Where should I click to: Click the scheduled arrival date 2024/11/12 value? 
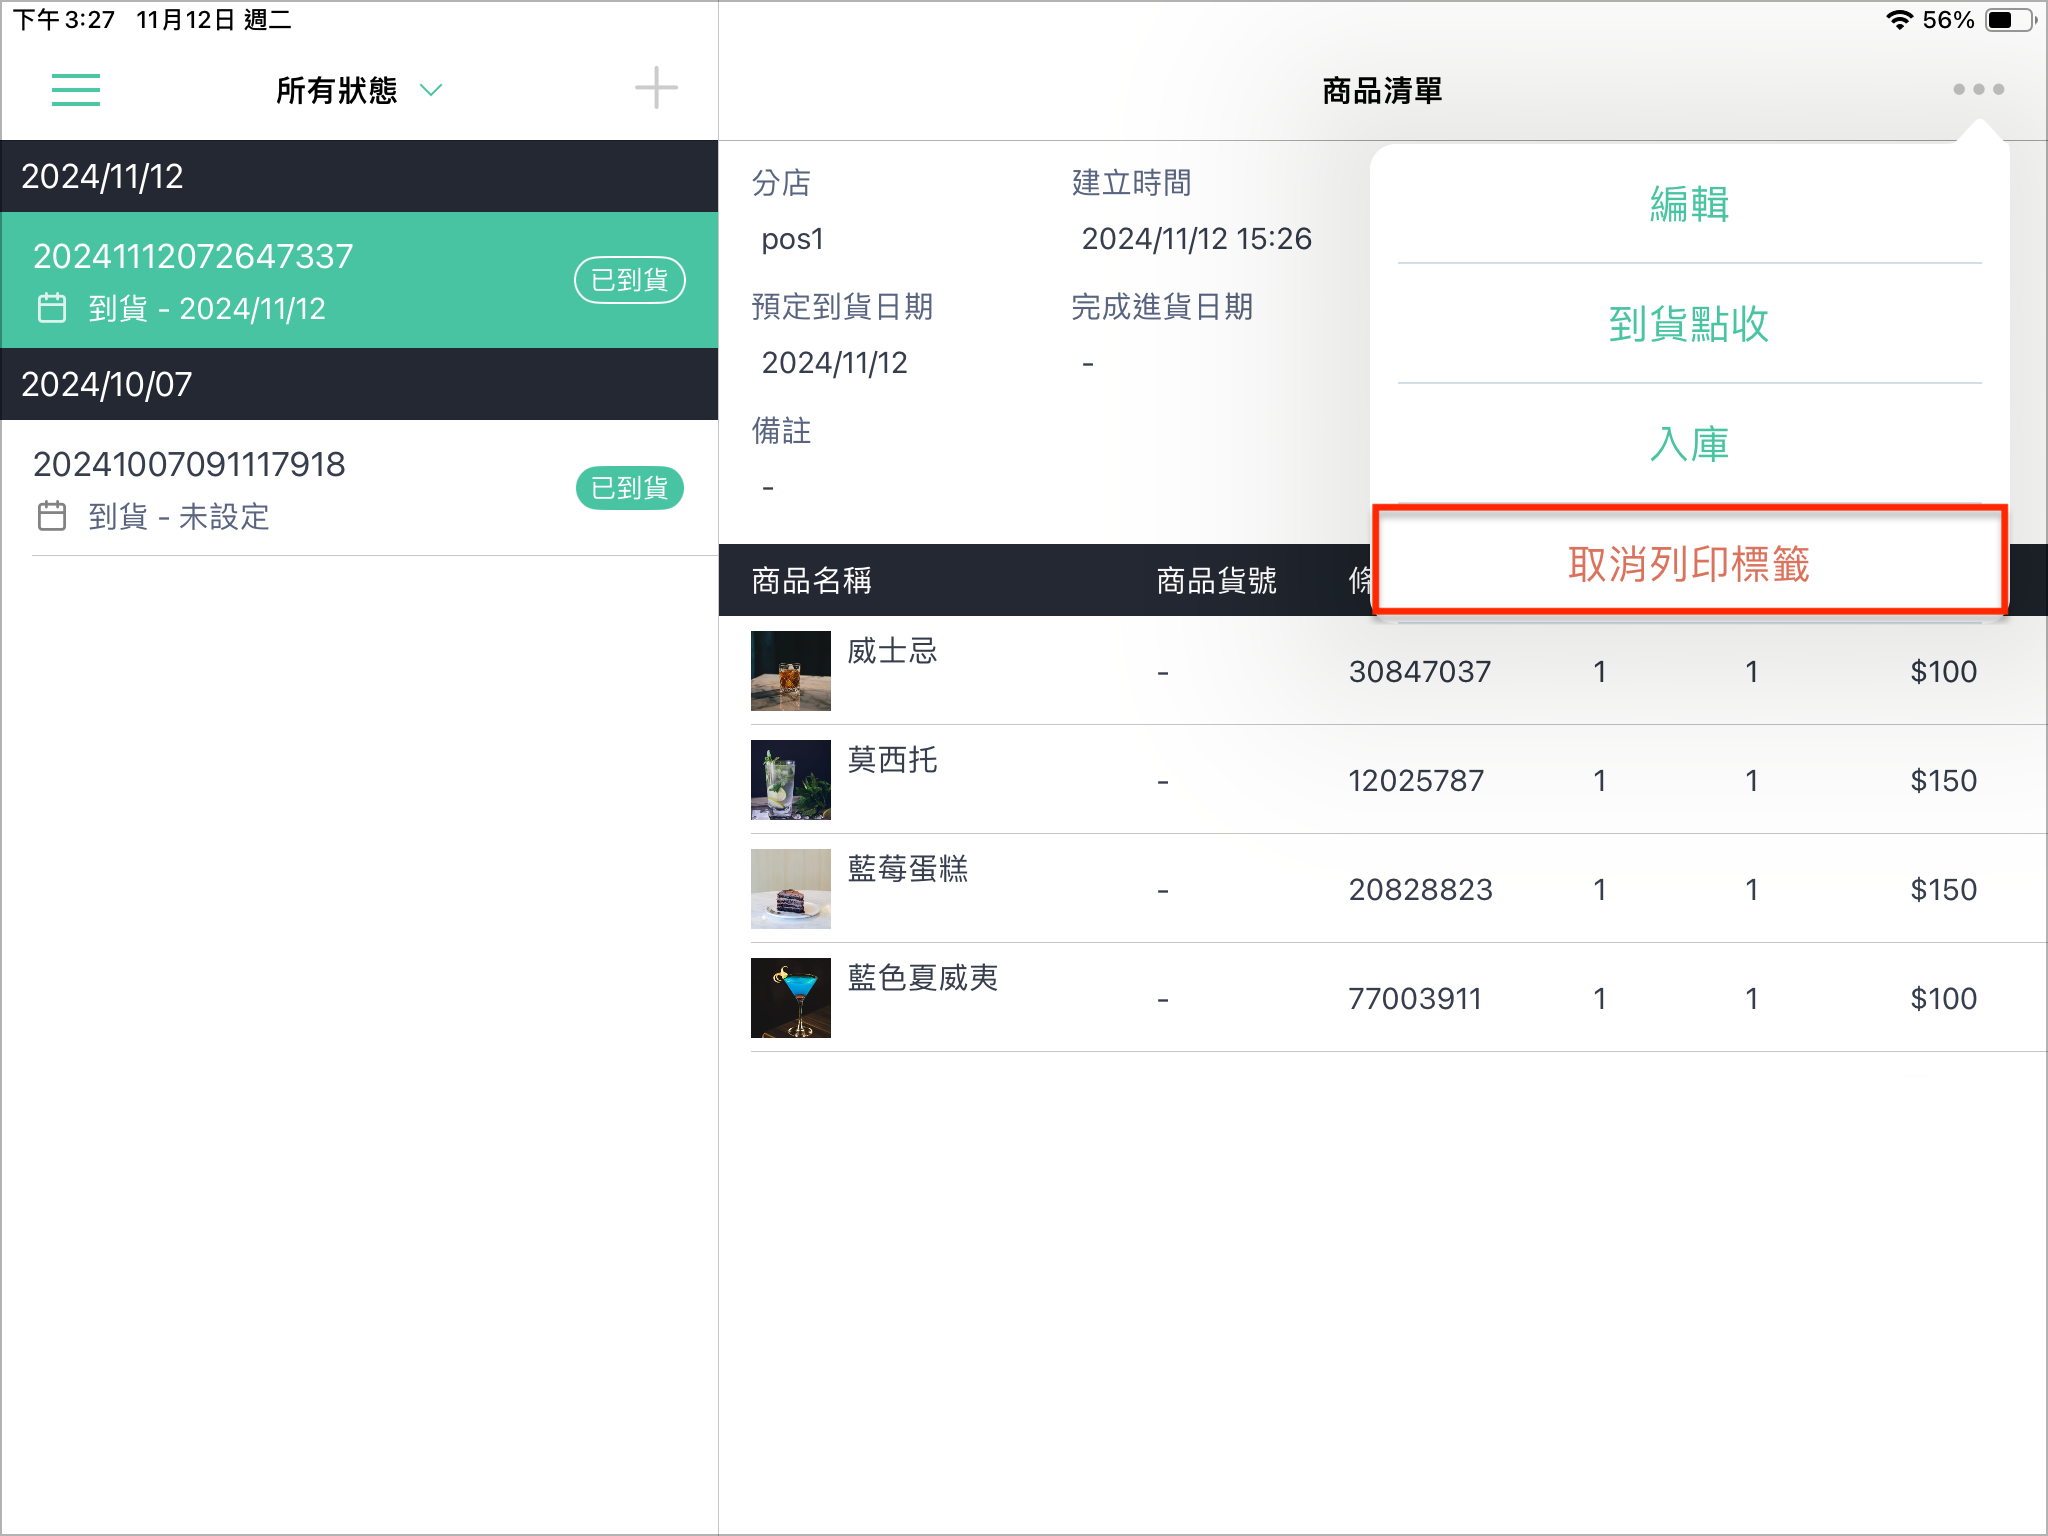click(x=834, y=363)
